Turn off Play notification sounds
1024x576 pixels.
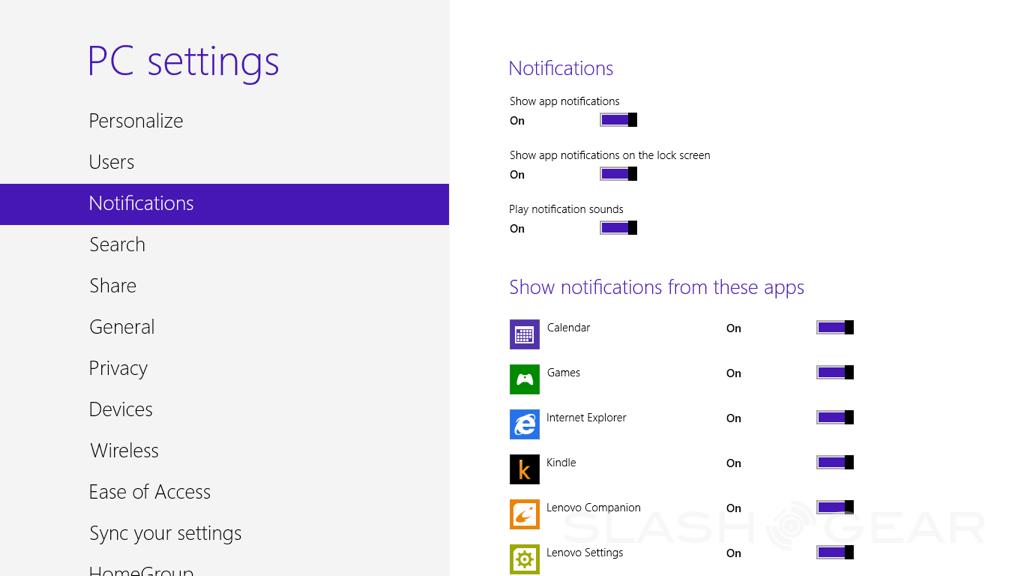[618, 228]
